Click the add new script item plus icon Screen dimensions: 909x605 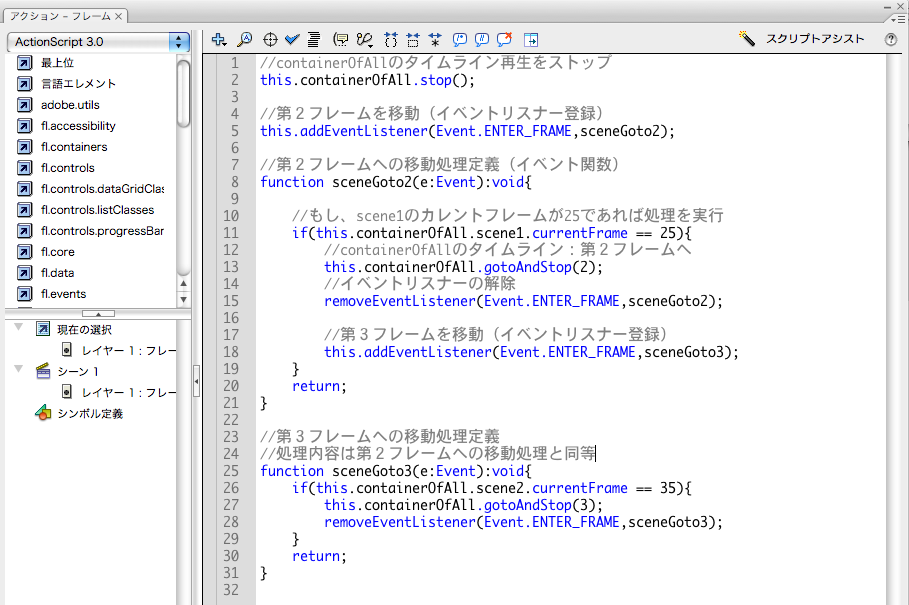(219, 39)
